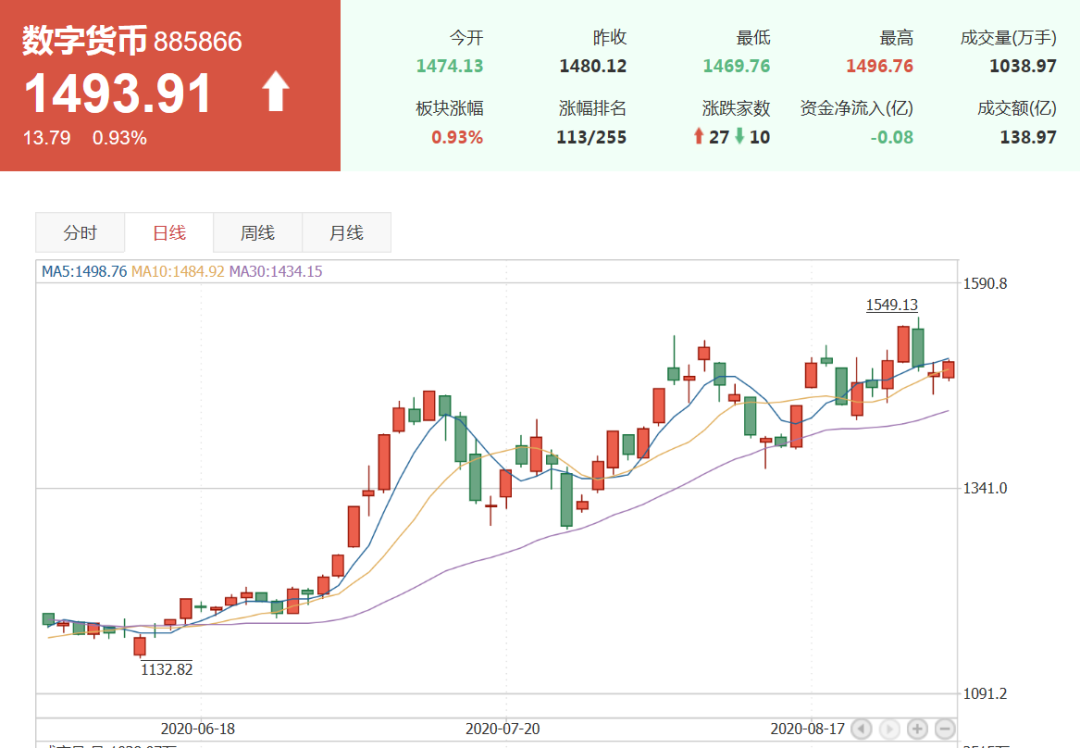Screen dimensions: 1080x748
Task: Select the 日线 daily chart tab
Action: pyautogui.click(x=169, y=233)
